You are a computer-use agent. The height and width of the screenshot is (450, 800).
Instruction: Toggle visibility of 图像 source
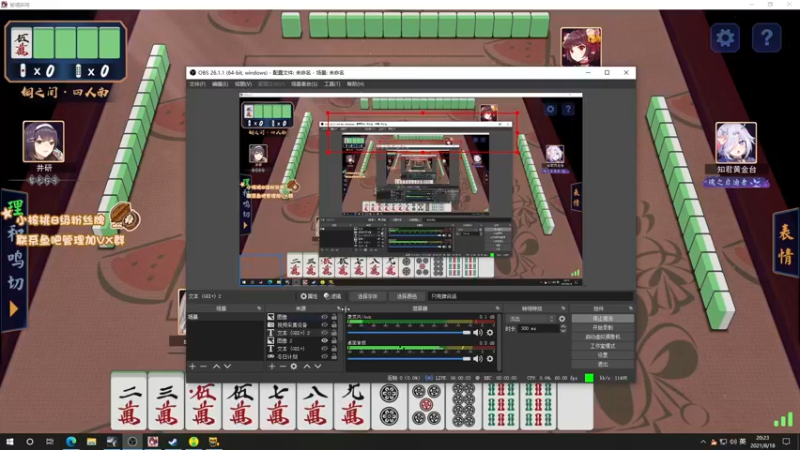pos(324,317)
